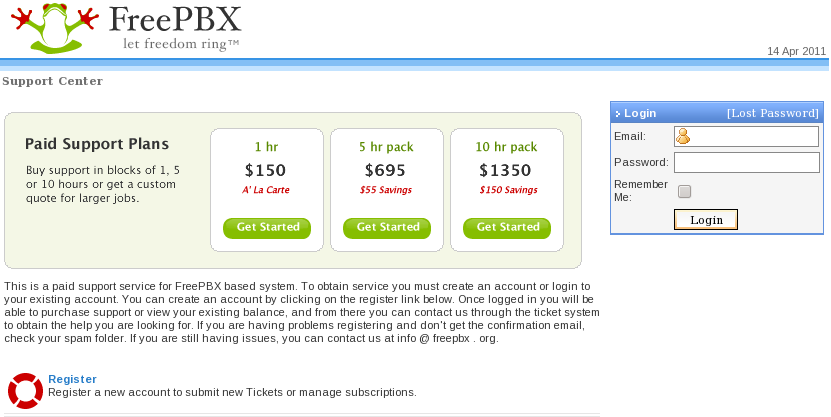Viewport: 831px width, 417px height.
Task: Click Get Started for 5 hr pack
Action: (387, 228)
